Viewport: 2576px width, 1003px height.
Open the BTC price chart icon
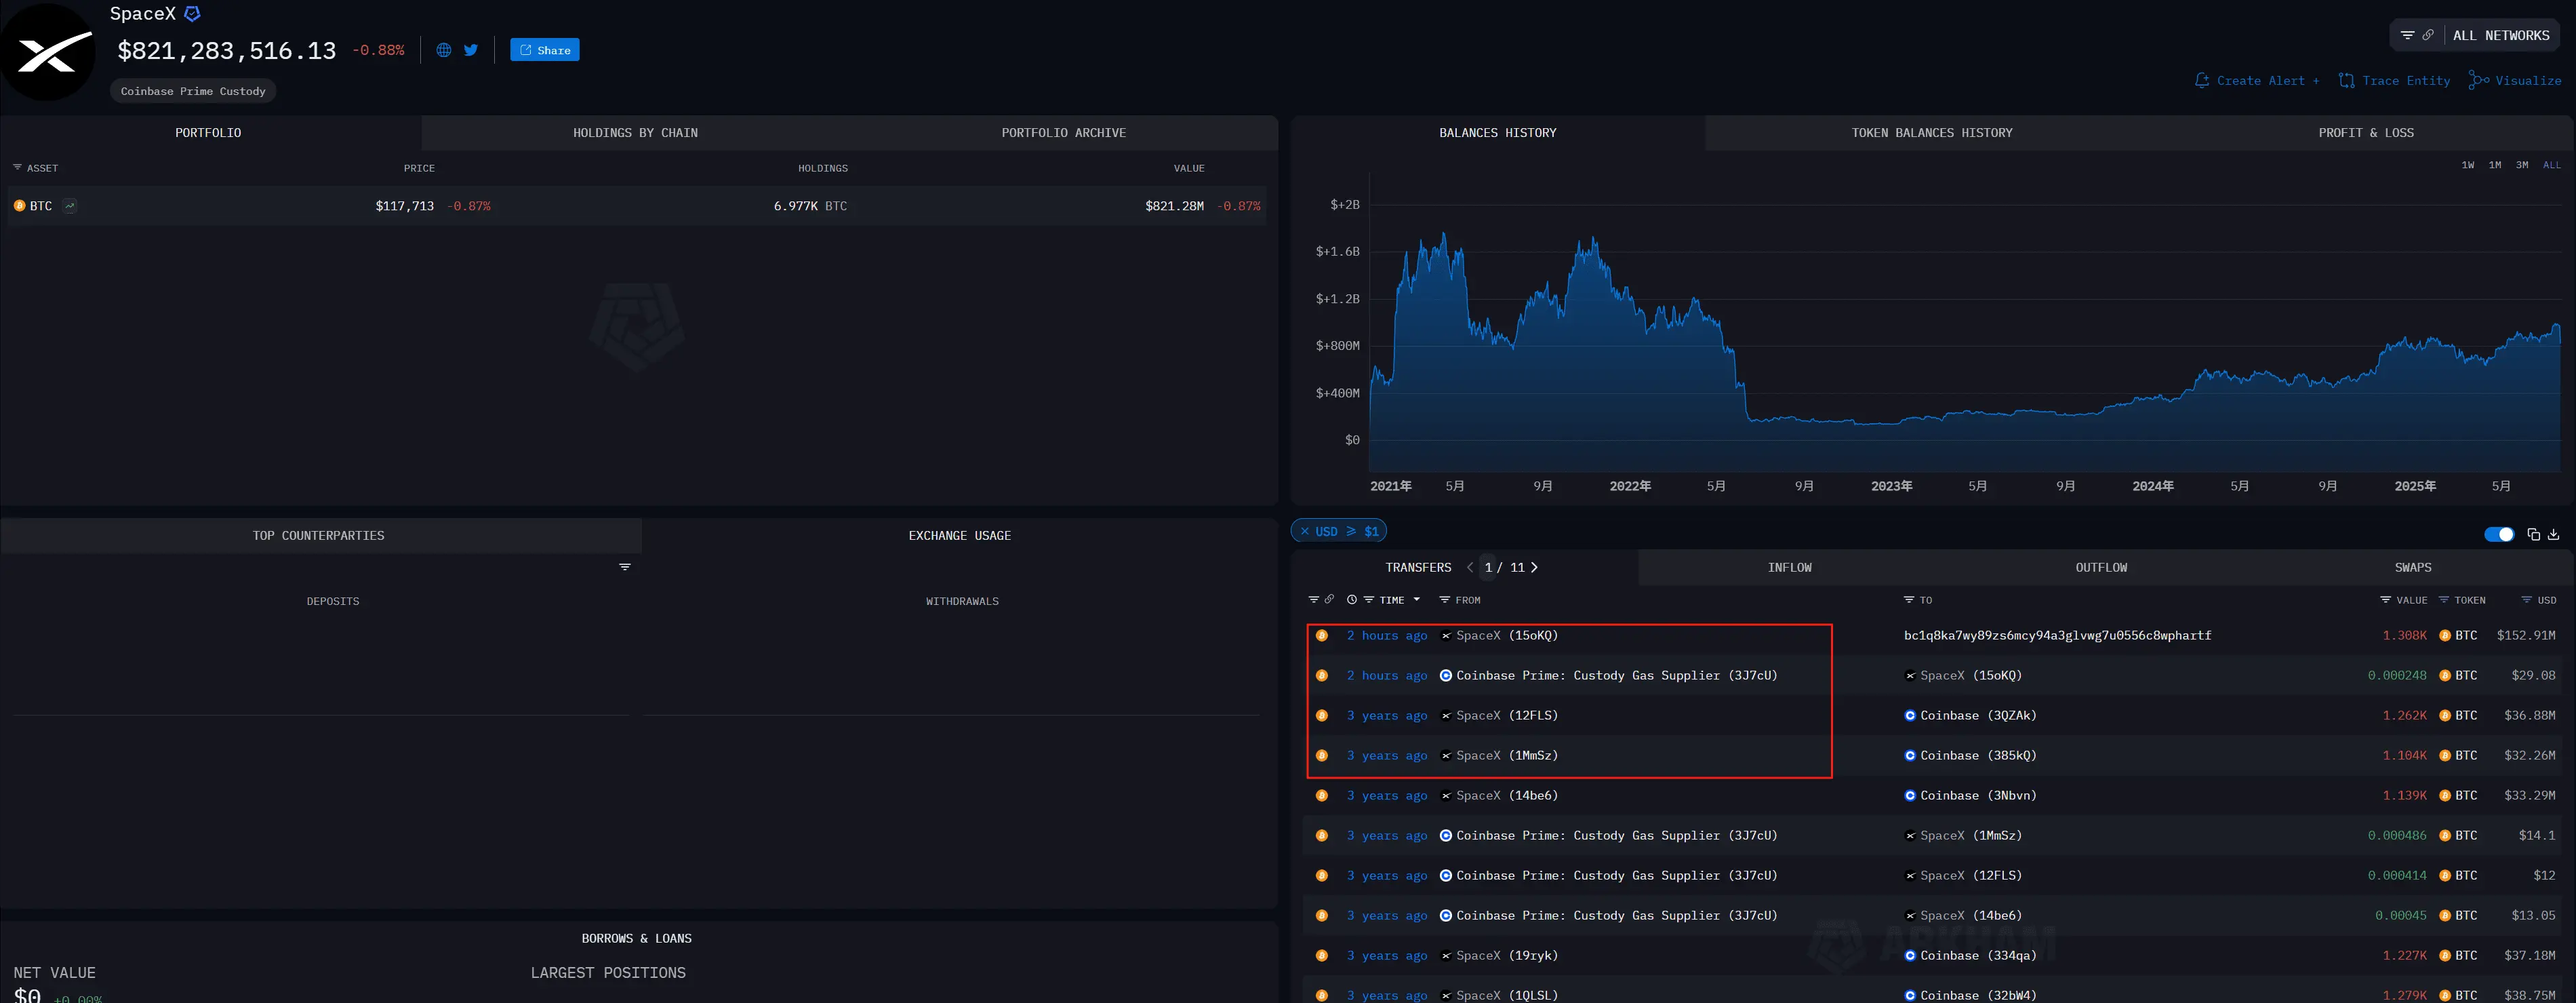pyautogui.click(x=70, y=206)
